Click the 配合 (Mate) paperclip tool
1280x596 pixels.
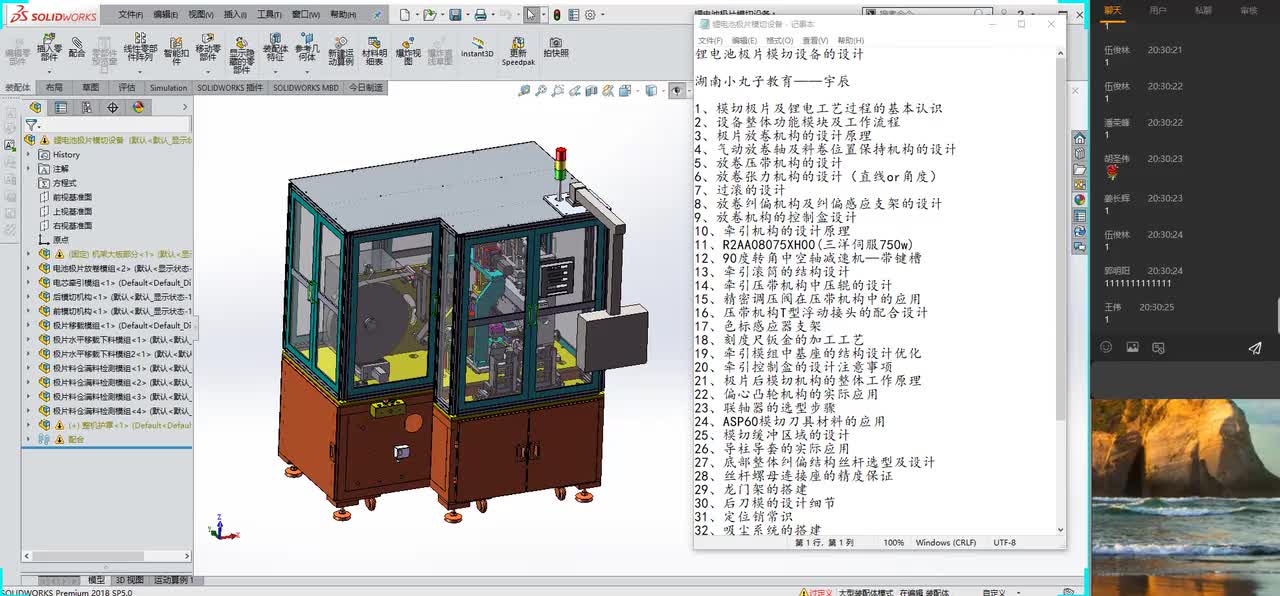[77, 46]
